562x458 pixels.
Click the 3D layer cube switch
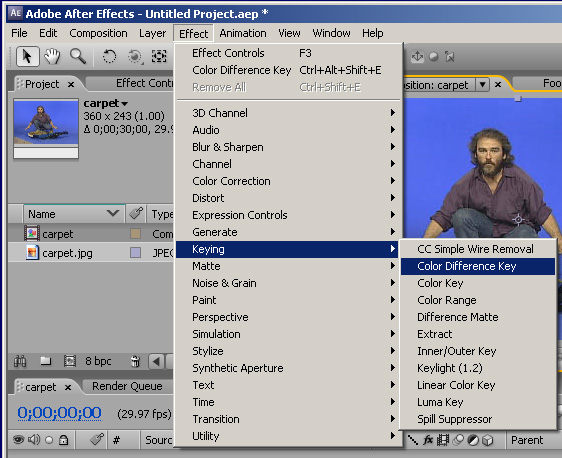[487, 440]
